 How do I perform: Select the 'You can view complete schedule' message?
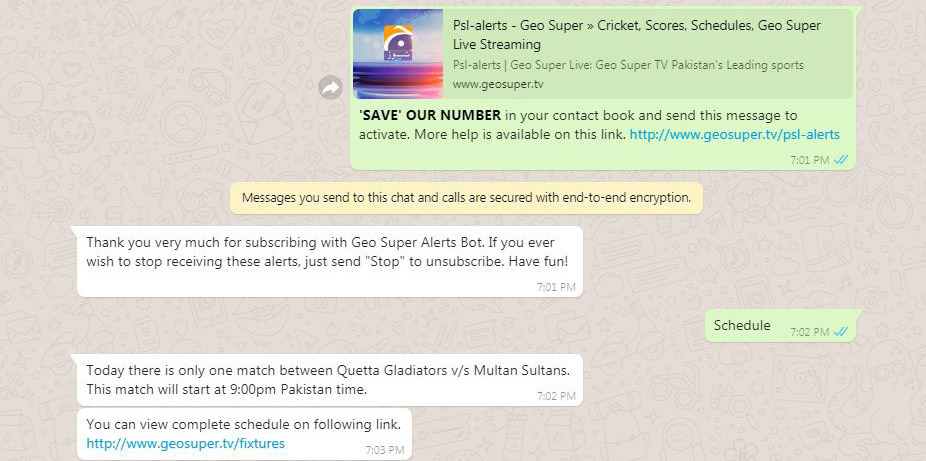[244, 434]
